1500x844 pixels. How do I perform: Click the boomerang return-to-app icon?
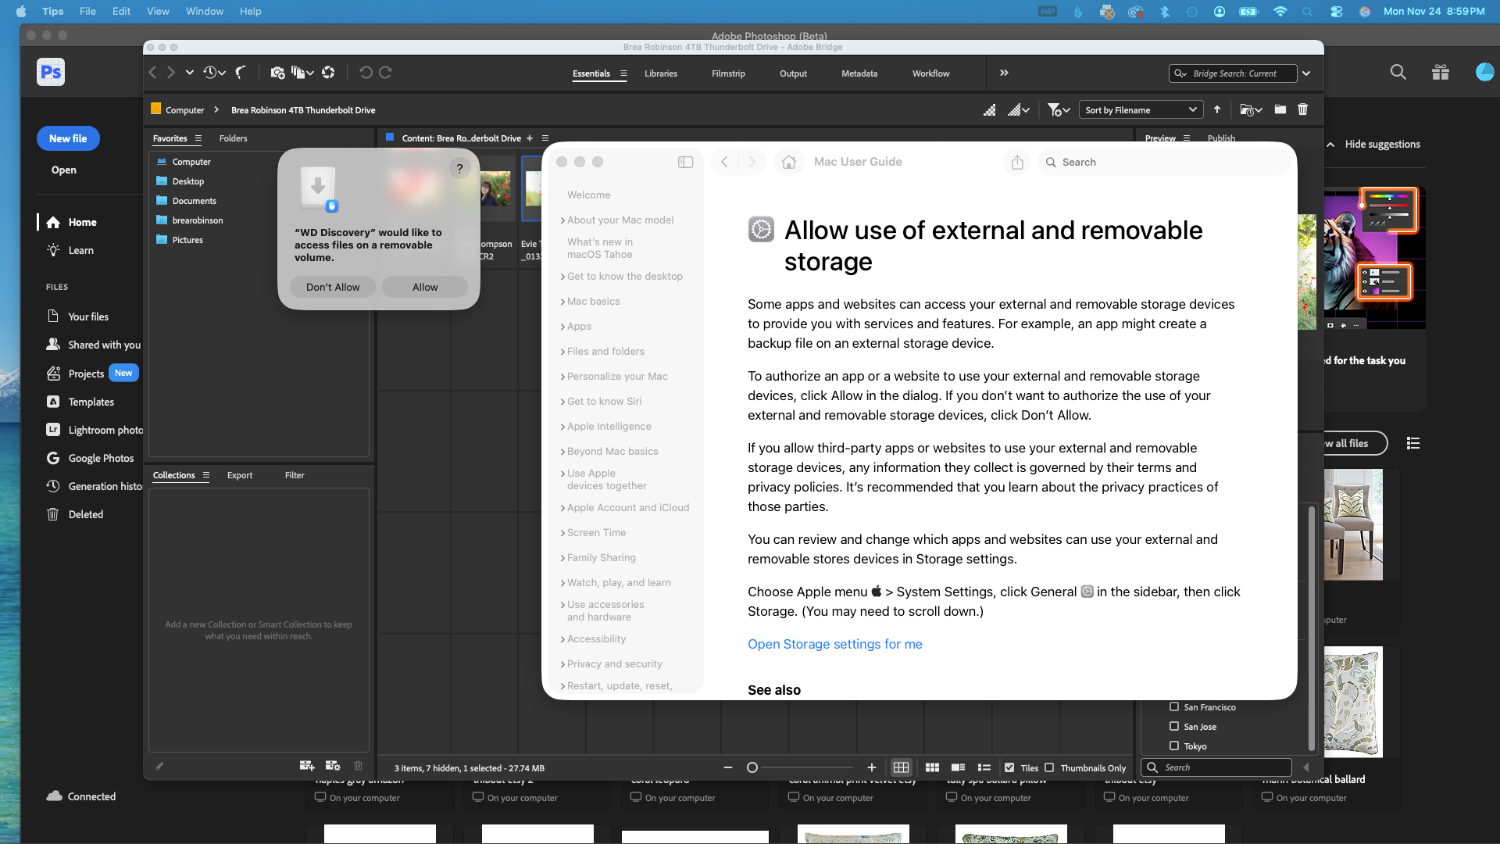tap(241, 73)
